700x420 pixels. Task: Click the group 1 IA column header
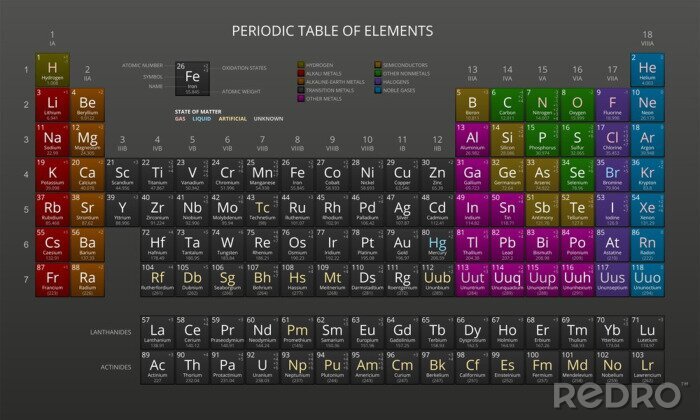point(52,38)
